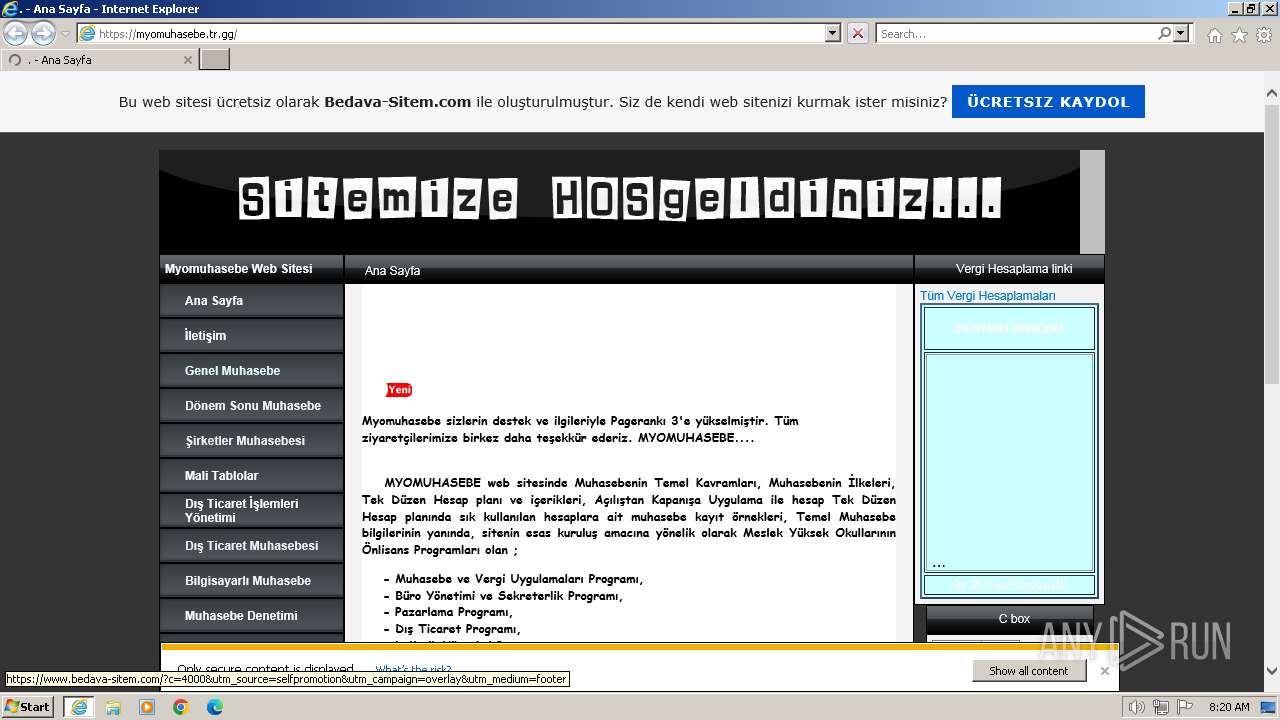Stop page loading with red X button
The image size is (1280, 720).
[858, 33]
